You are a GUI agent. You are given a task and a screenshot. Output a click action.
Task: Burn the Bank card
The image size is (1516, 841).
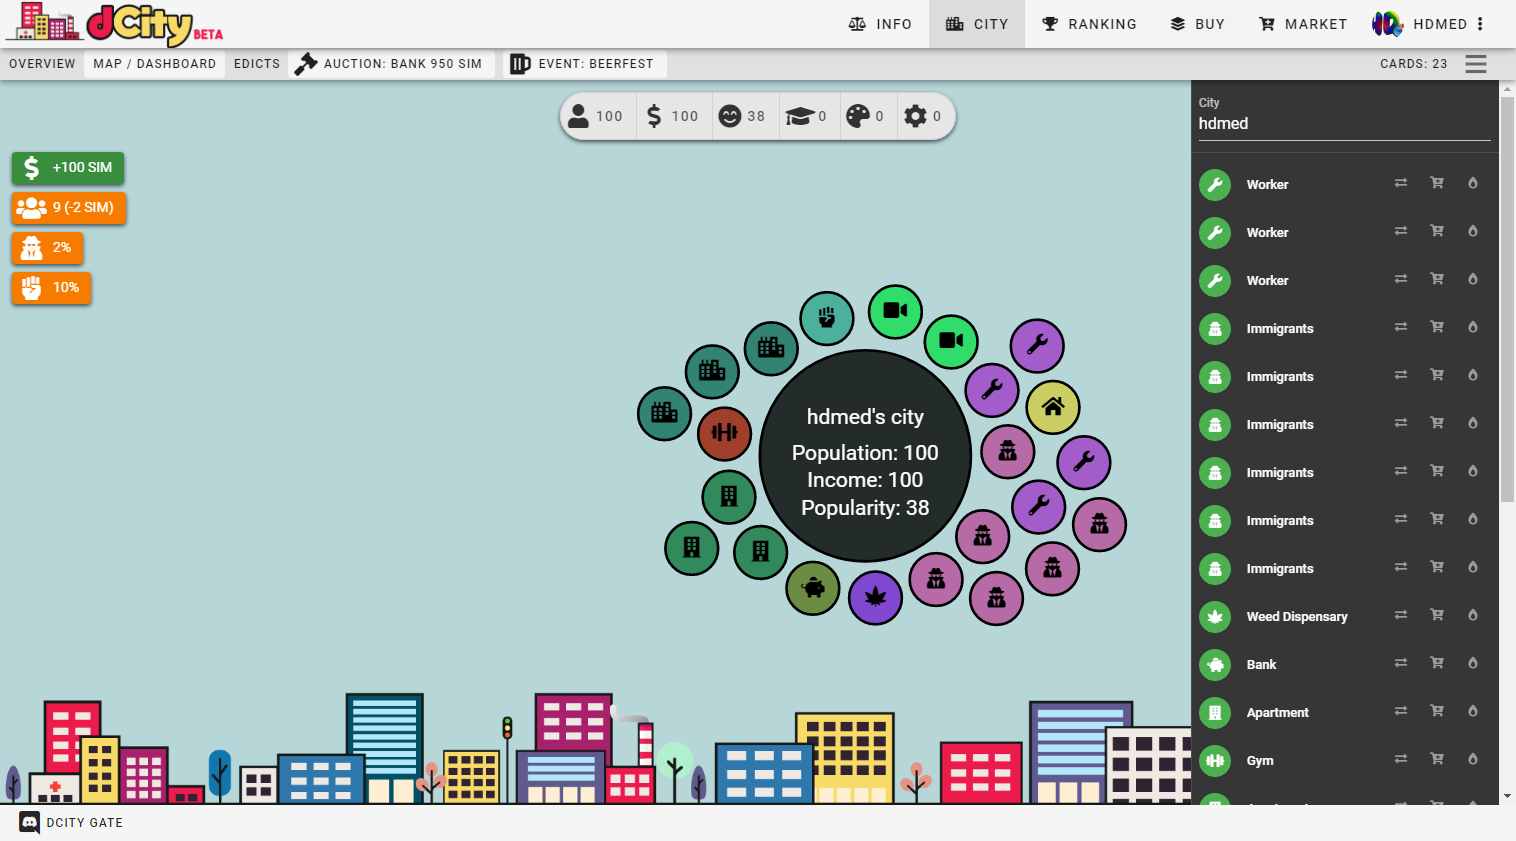coord(1473,663)
